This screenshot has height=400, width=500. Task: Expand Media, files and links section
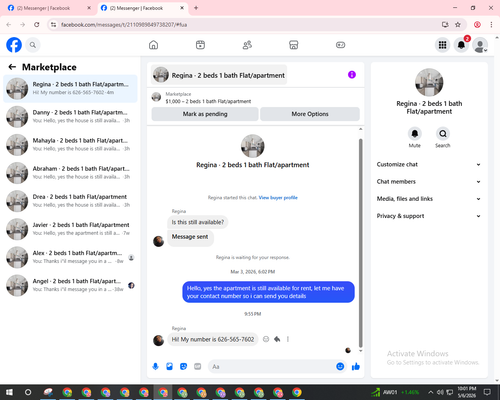[429, 199]
